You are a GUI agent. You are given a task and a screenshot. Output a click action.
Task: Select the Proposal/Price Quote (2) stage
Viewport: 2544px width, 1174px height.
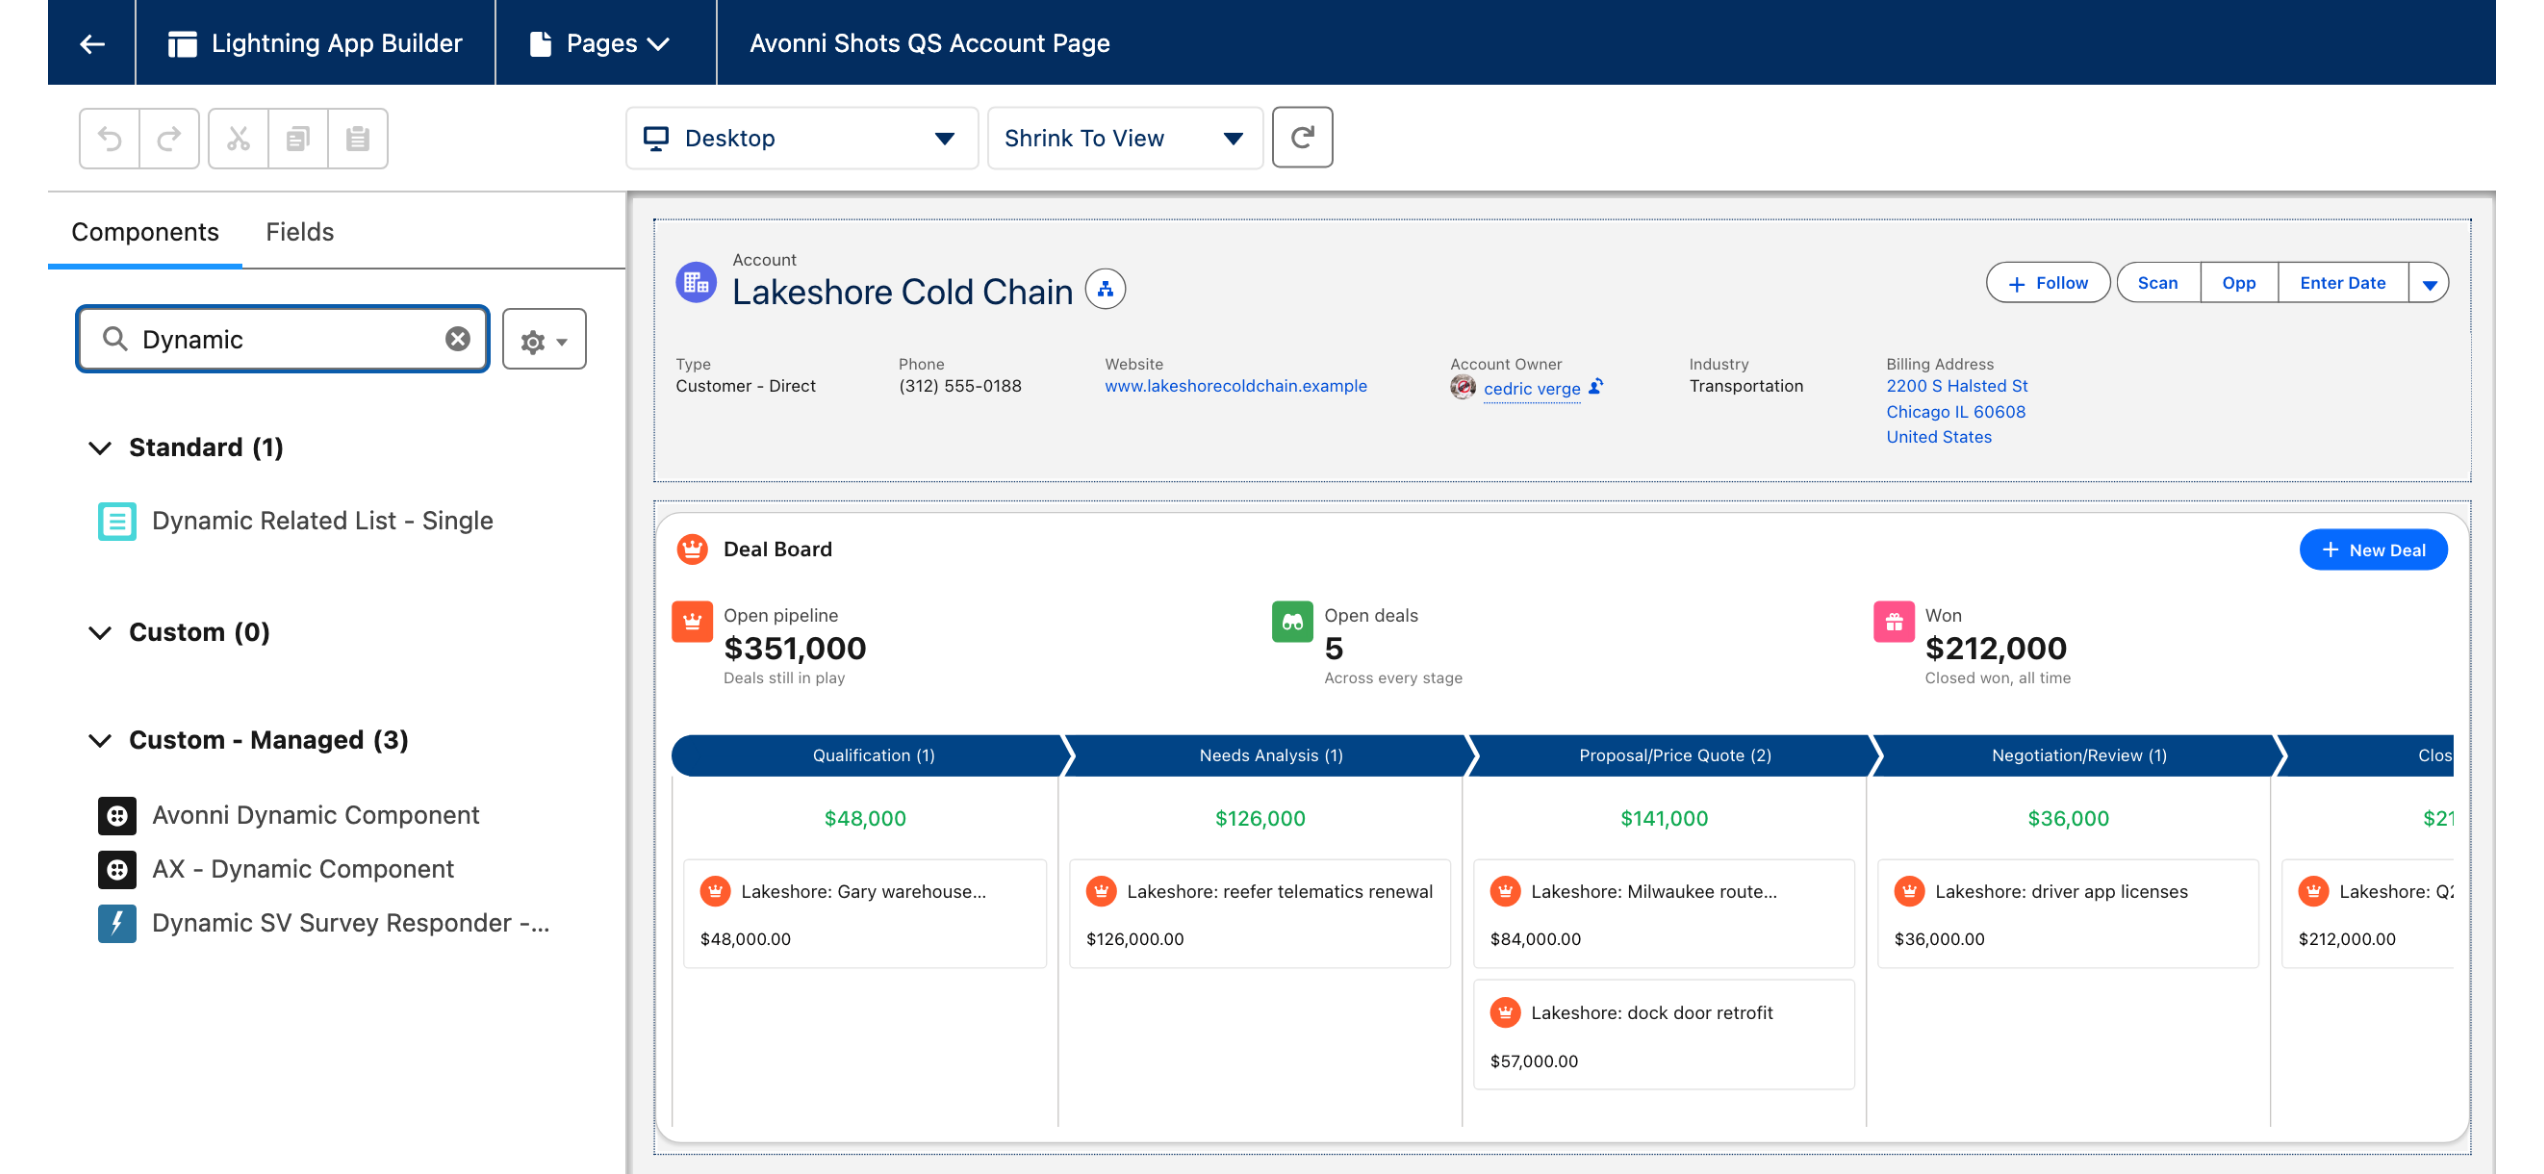(1675, 755)
